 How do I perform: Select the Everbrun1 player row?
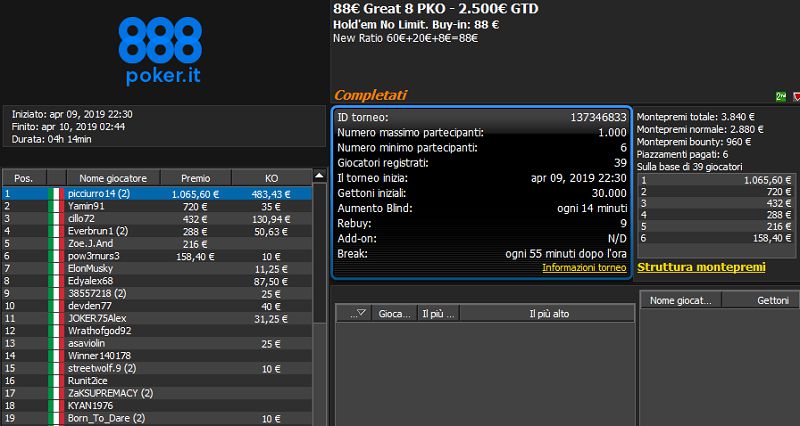tap(160, 230)
